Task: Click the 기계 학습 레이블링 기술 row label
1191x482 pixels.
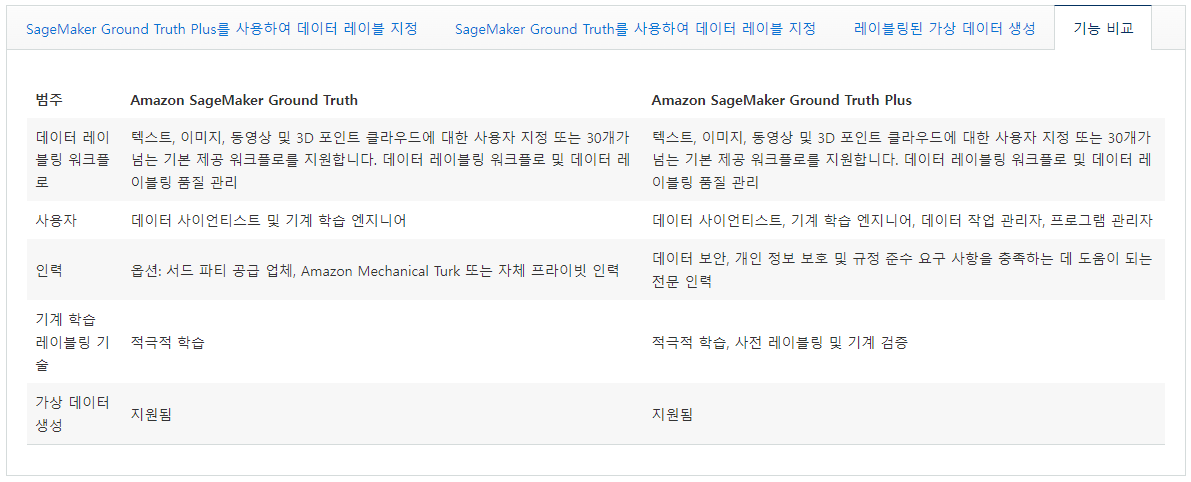Action: (74, 342)
